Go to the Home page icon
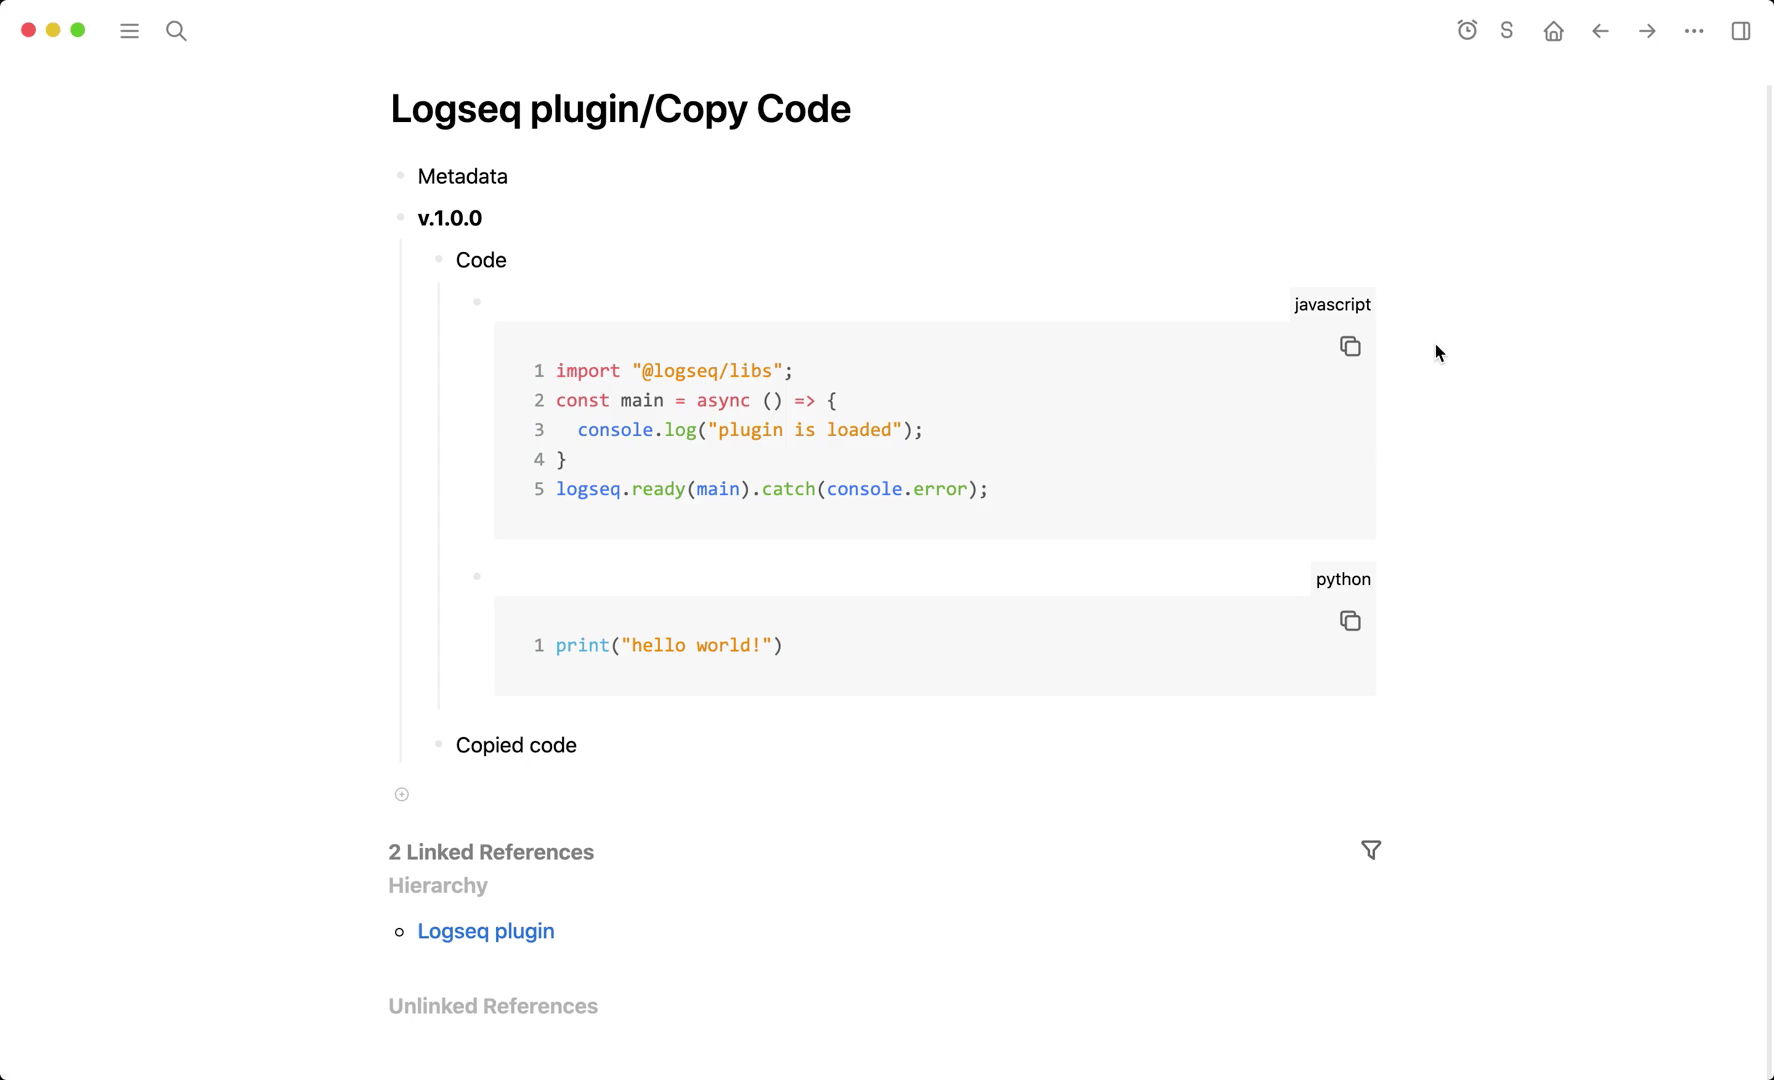Image resolution: width=1774 pixels, height=1080 pixels. click(1553, 31)
